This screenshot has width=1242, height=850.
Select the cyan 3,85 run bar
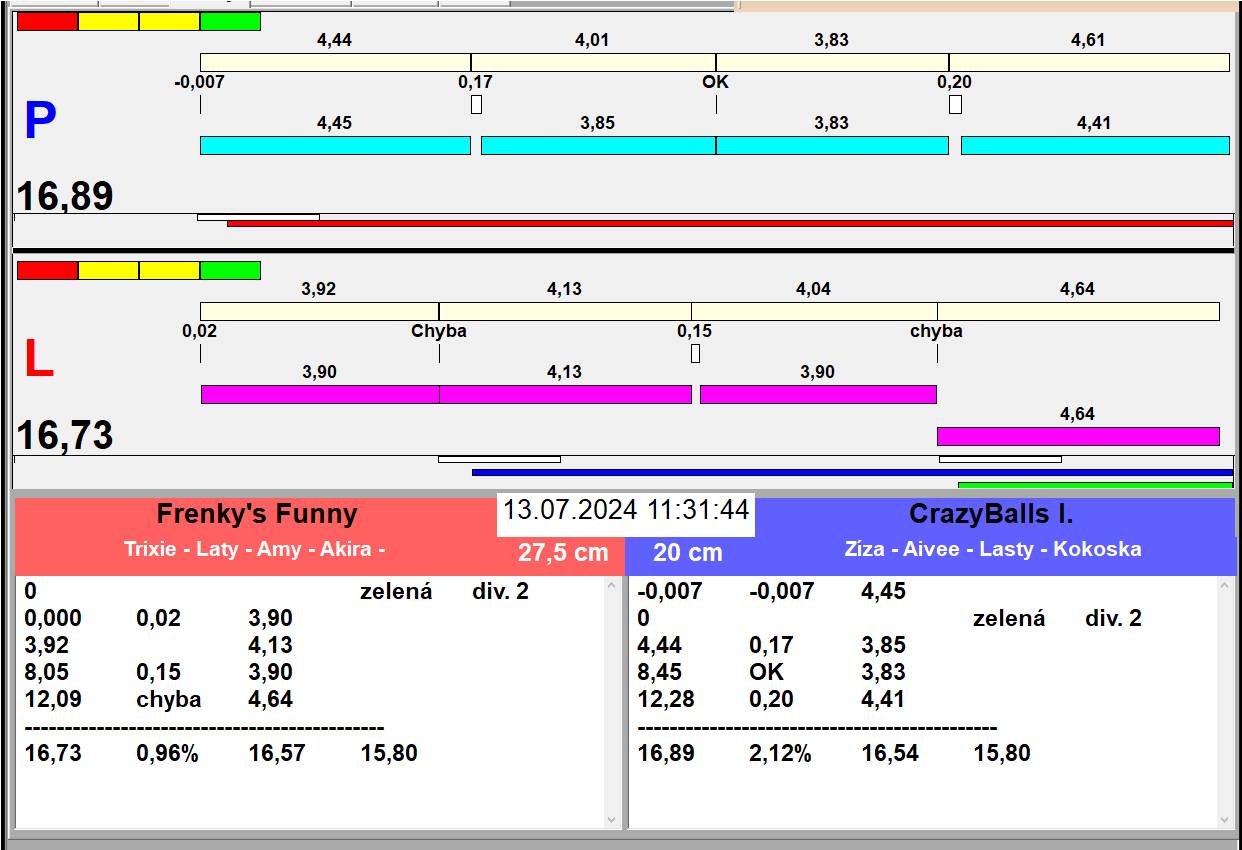[598, 145]
